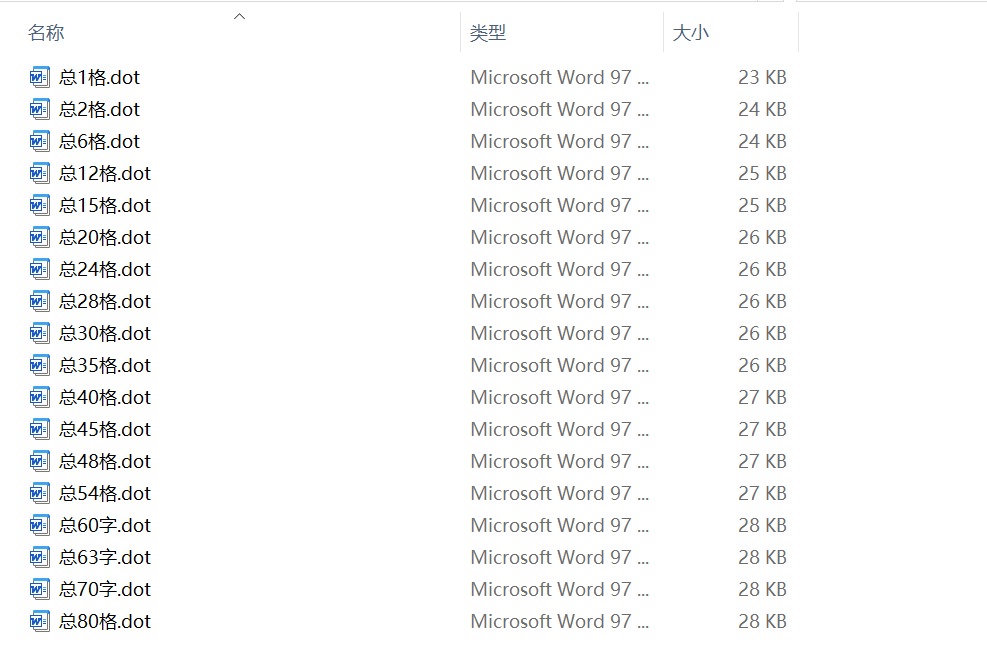This screenshot has height=650, width=987.
Task: Click the size cell of 总45格.dot
Action: pyautogui.click(x=762, y=430)
